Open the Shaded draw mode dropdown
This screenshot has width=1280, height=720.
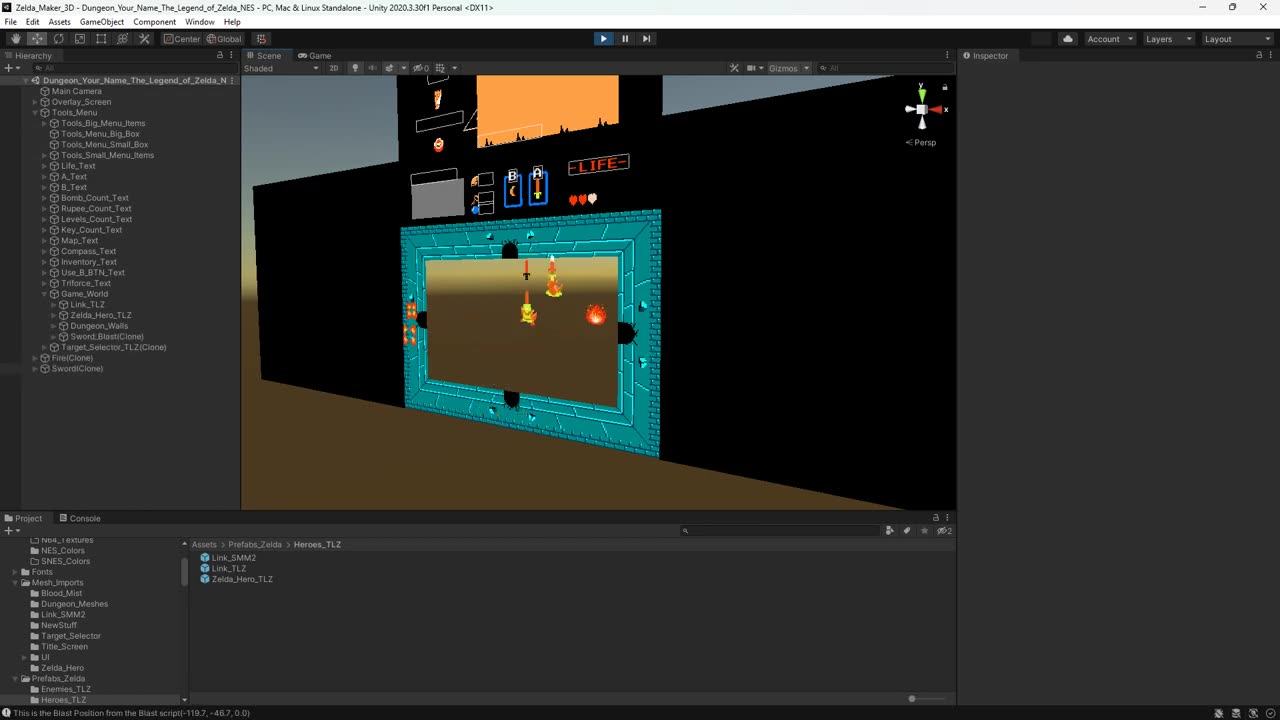tap(281, 68)
